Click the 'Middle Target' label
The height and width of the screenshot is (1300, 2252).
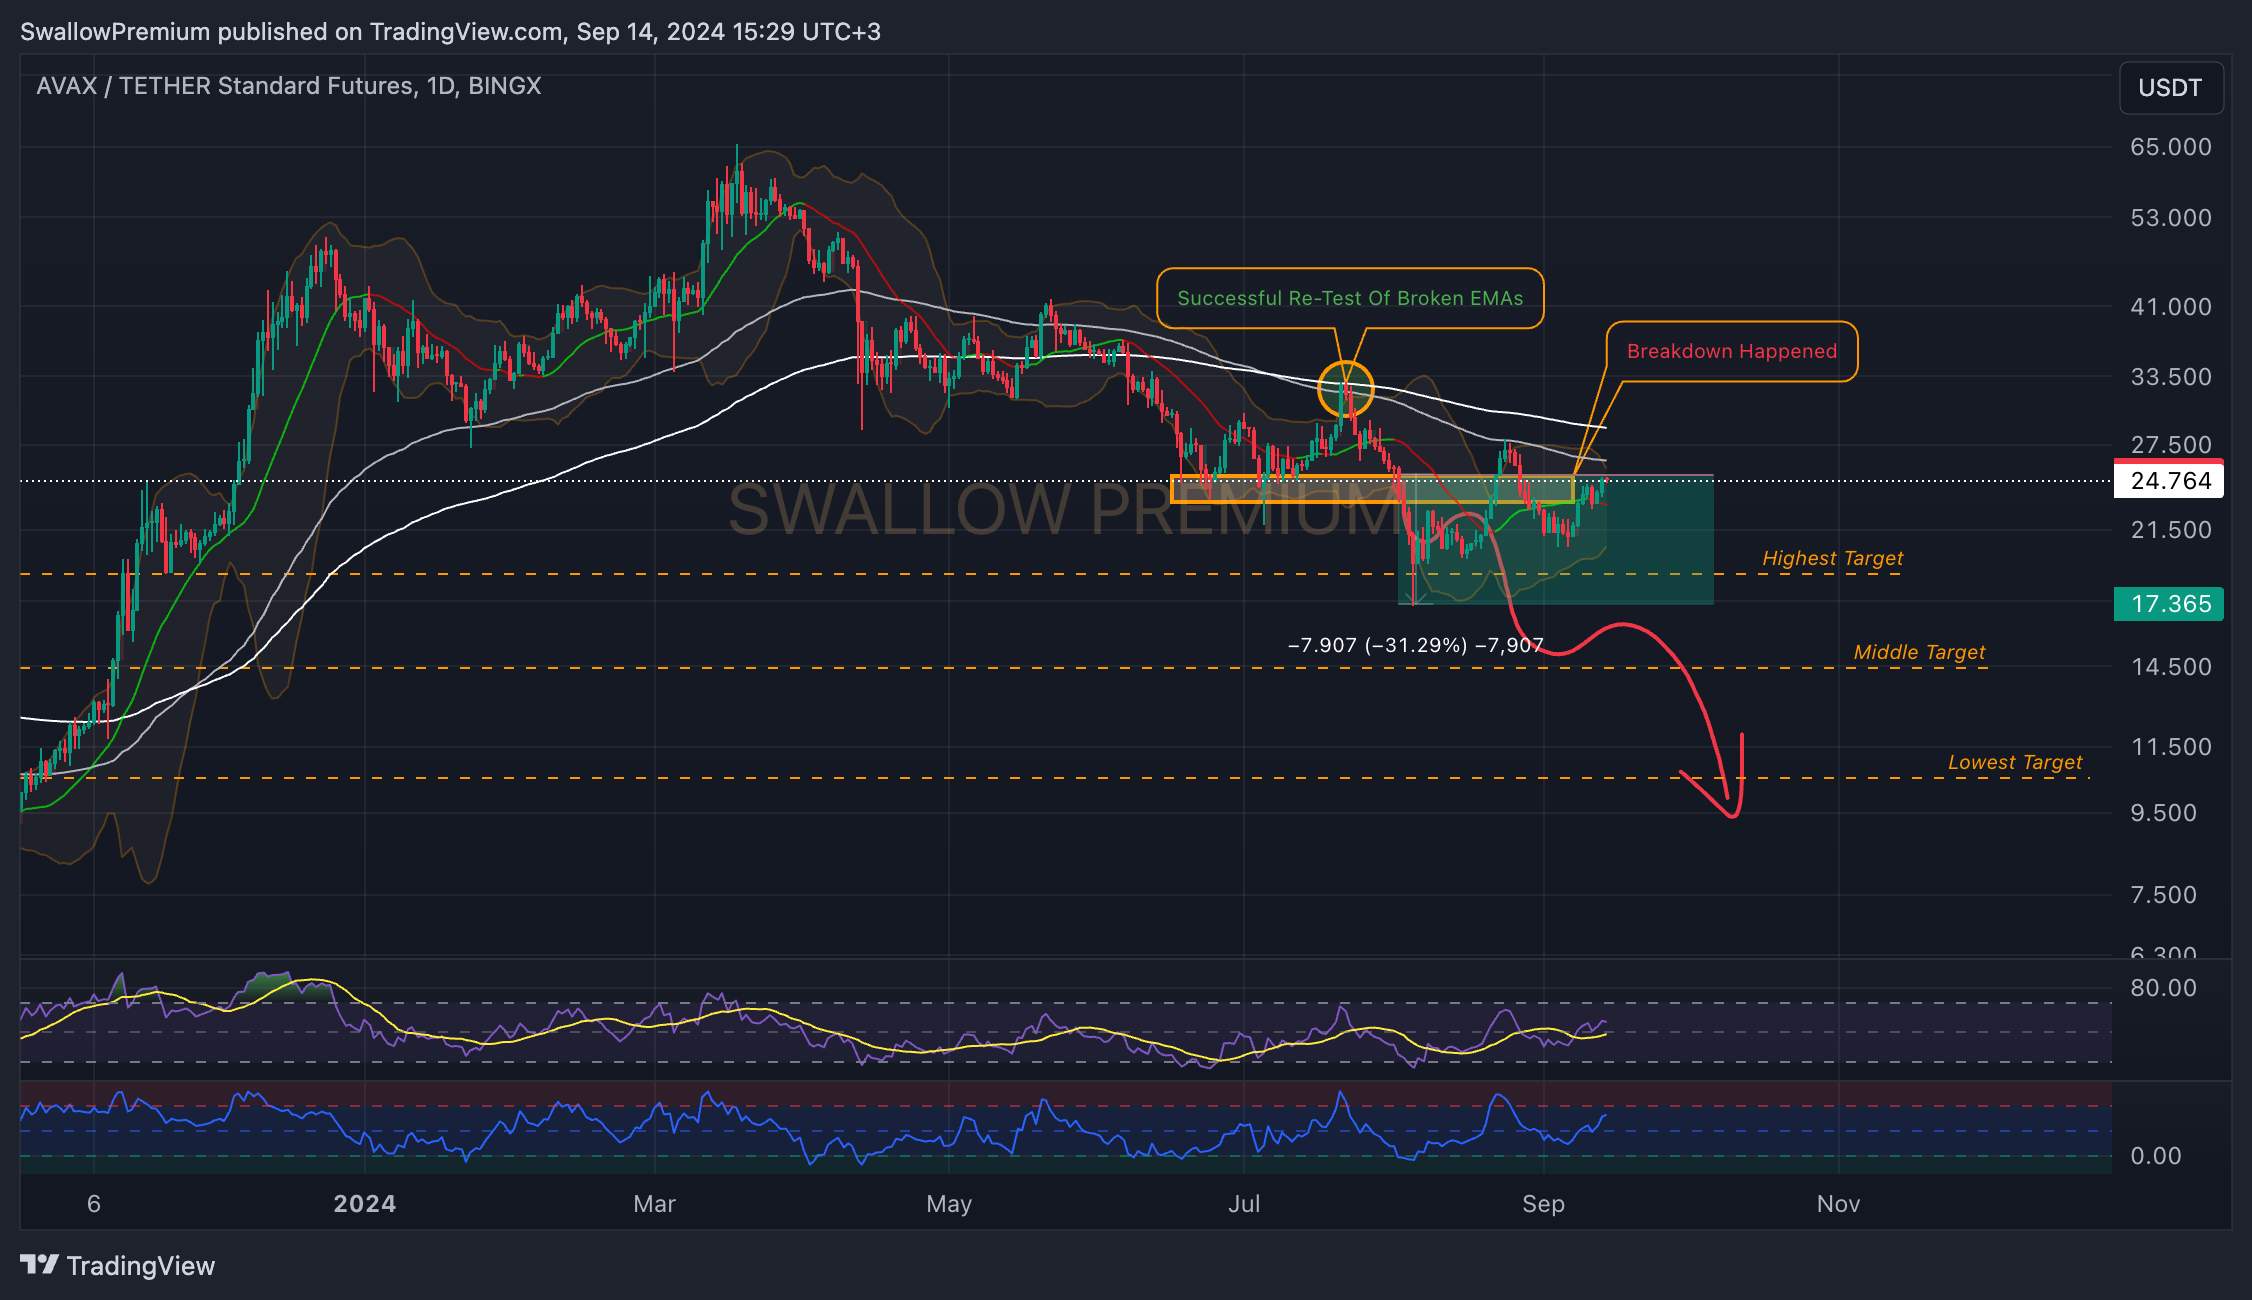[1919, 652]
